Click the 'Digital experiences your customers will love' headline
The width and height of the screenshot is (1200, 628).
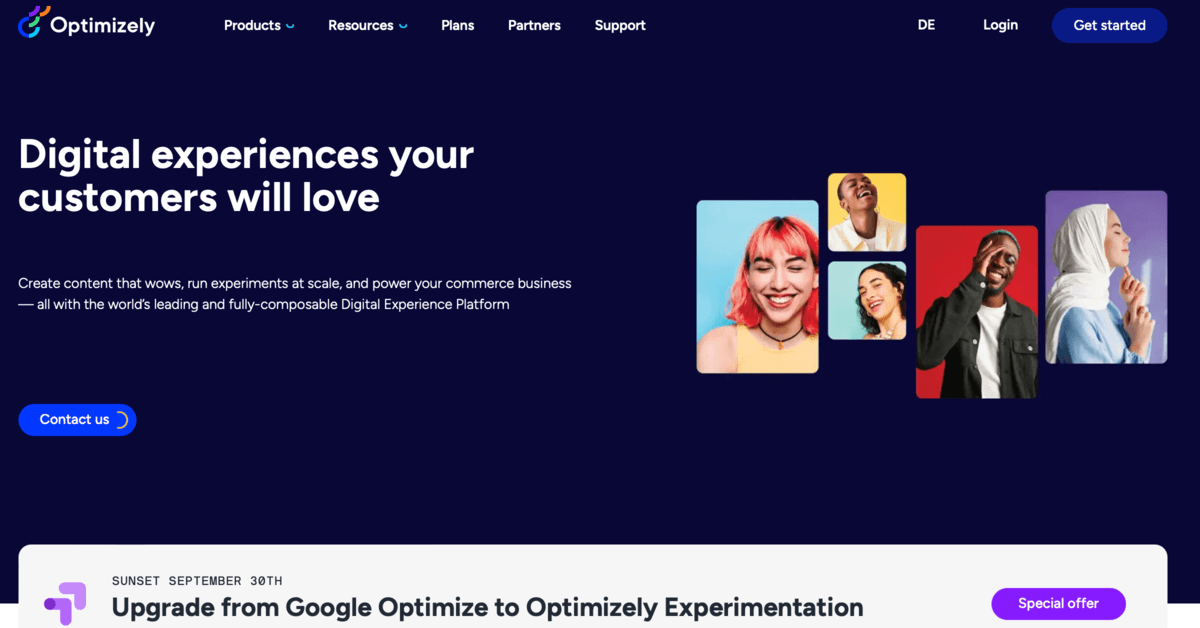point(246,176)
